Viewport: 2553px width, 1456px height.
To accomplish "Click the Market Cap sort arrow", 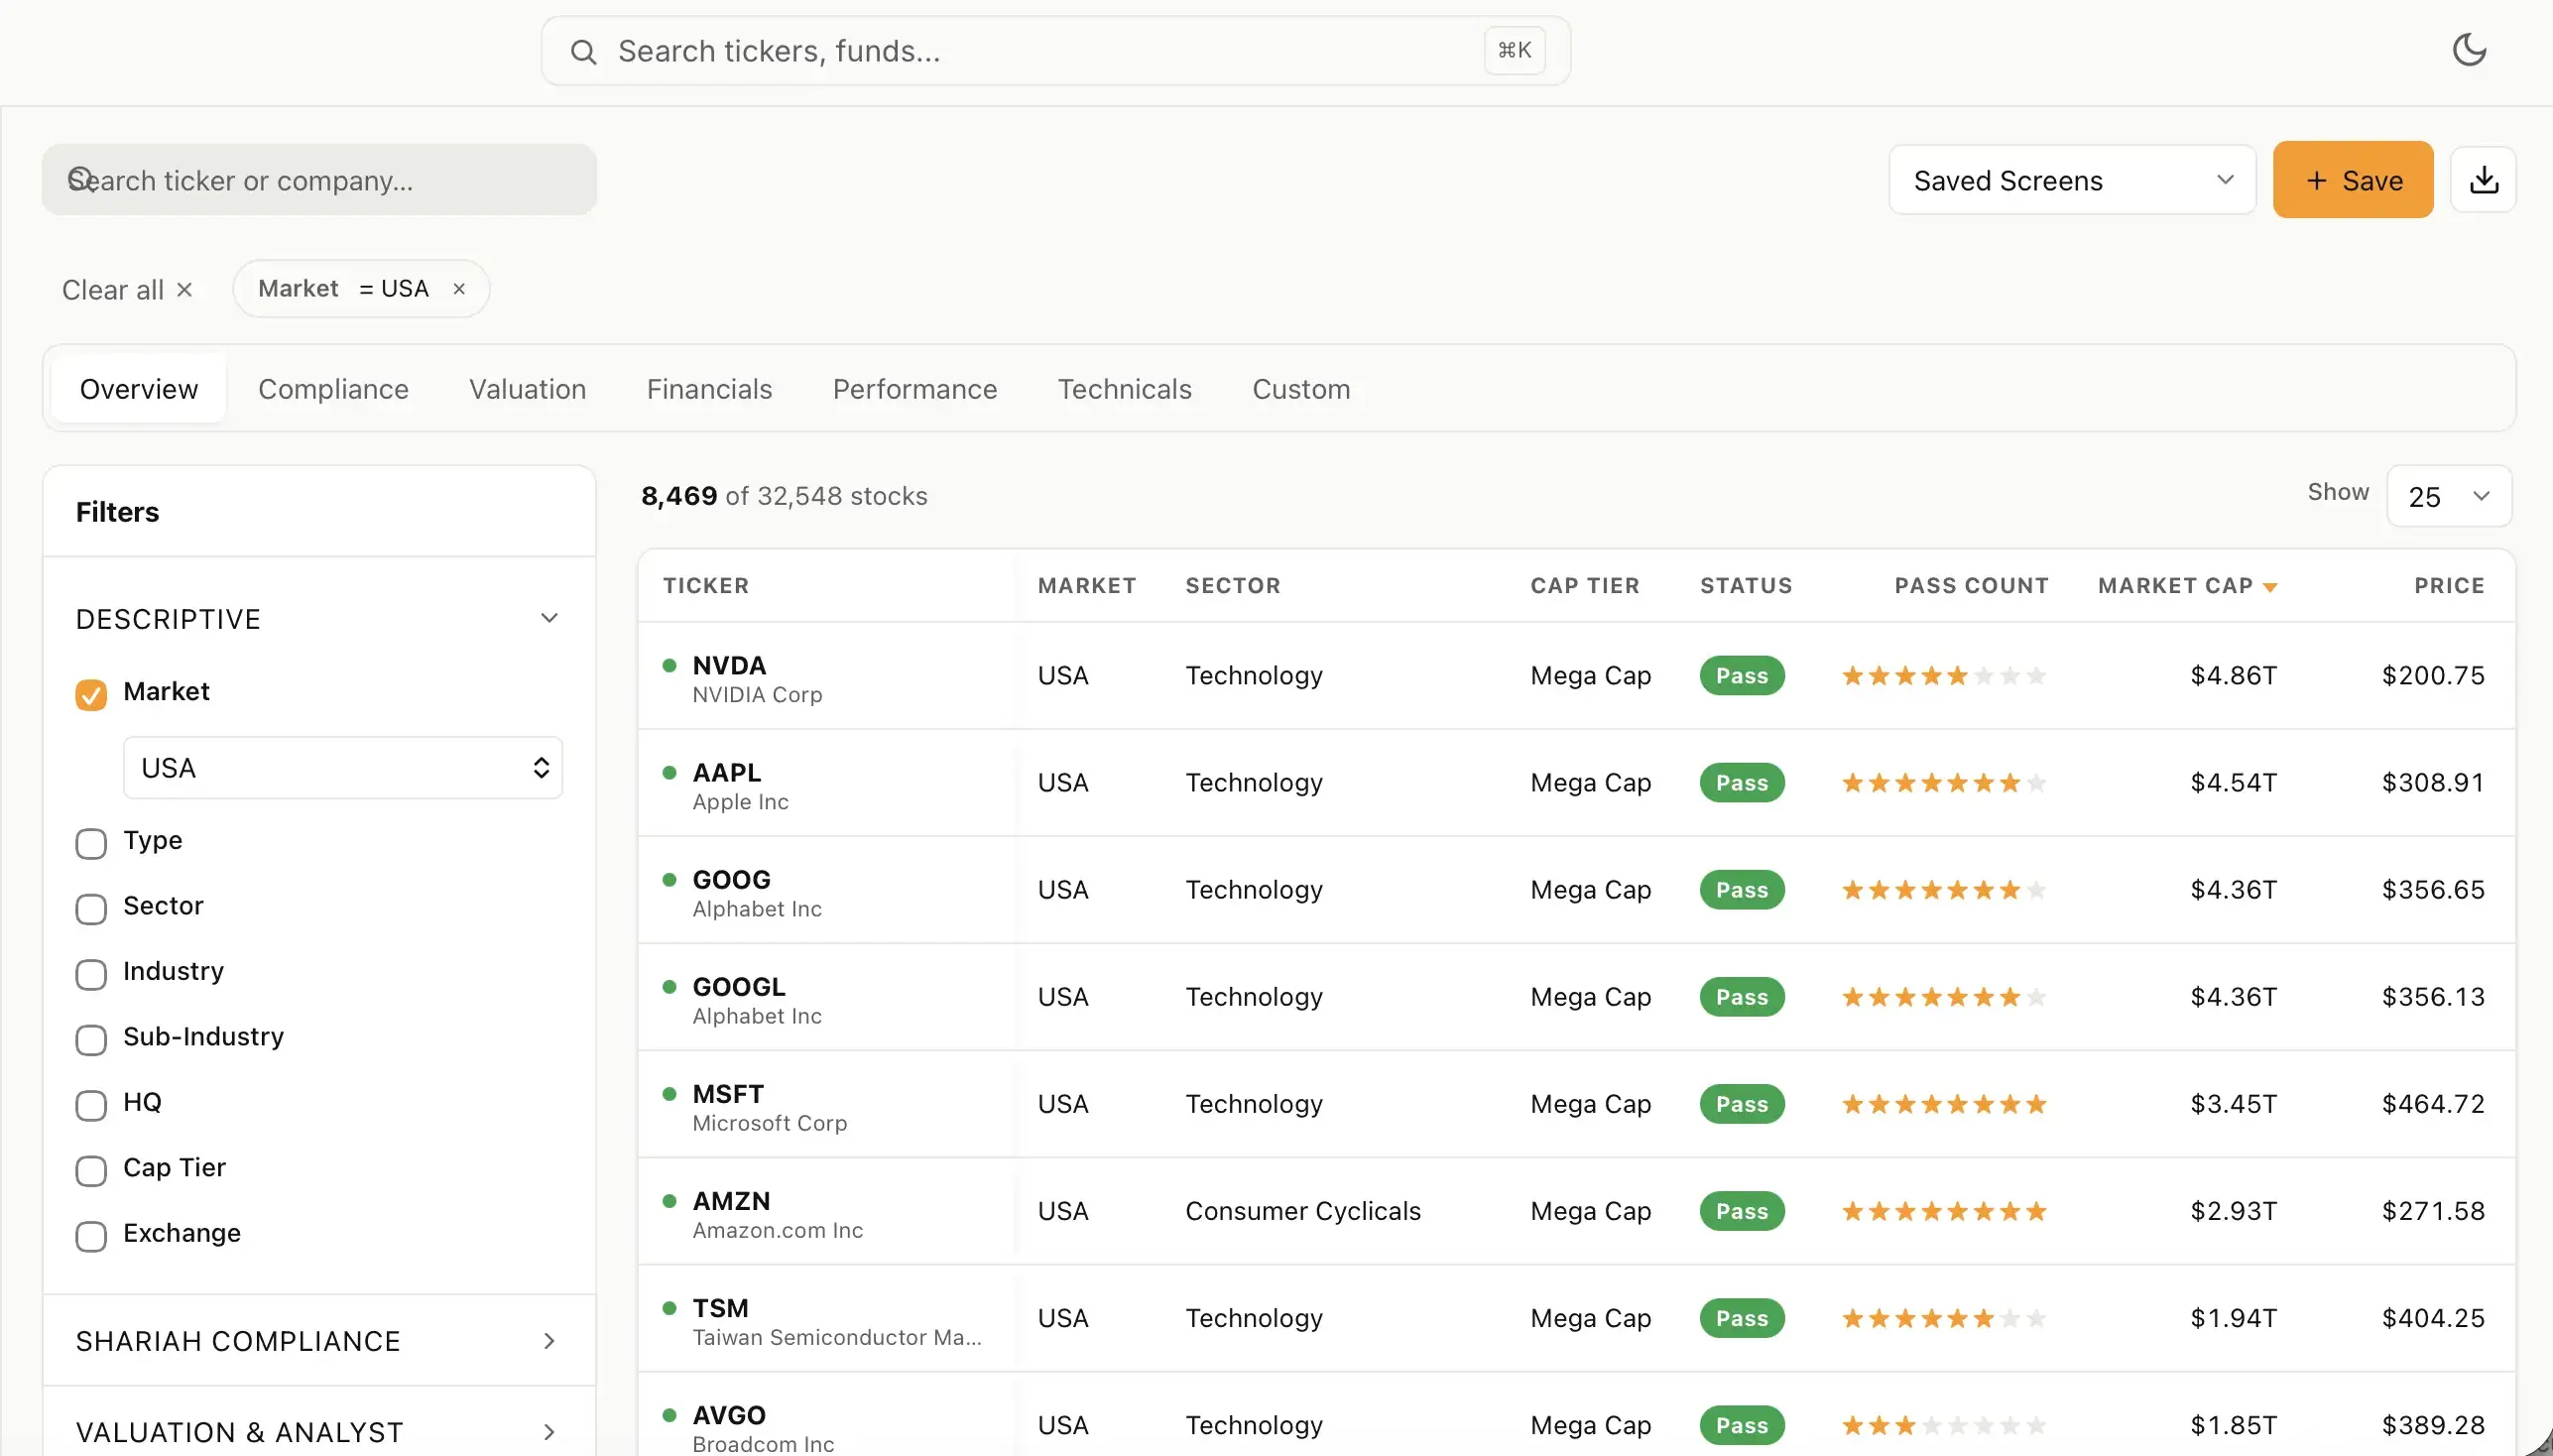I will 2270,587.
